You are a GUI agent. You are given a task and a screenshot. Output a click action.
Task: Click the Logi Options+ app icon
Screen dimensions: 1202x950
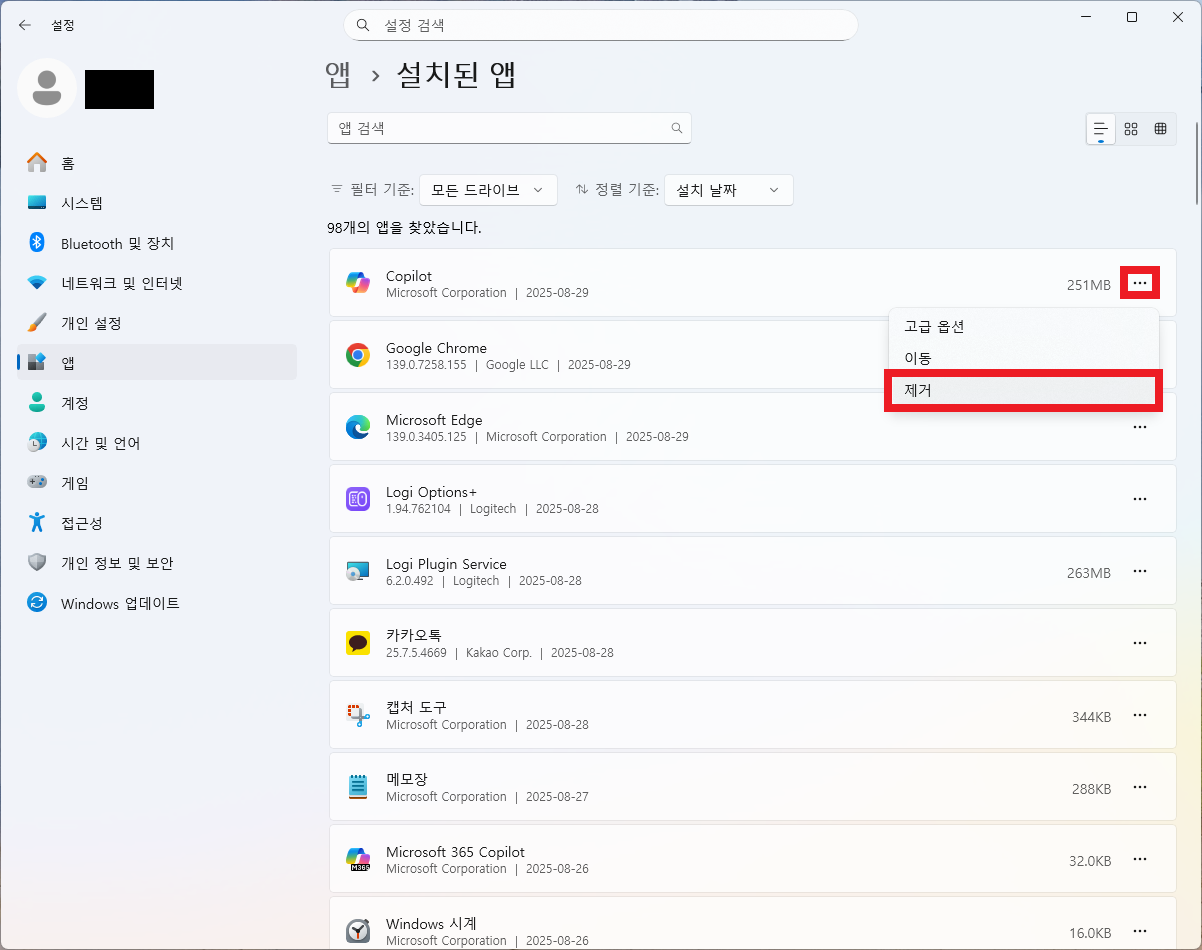click(358, 499)
